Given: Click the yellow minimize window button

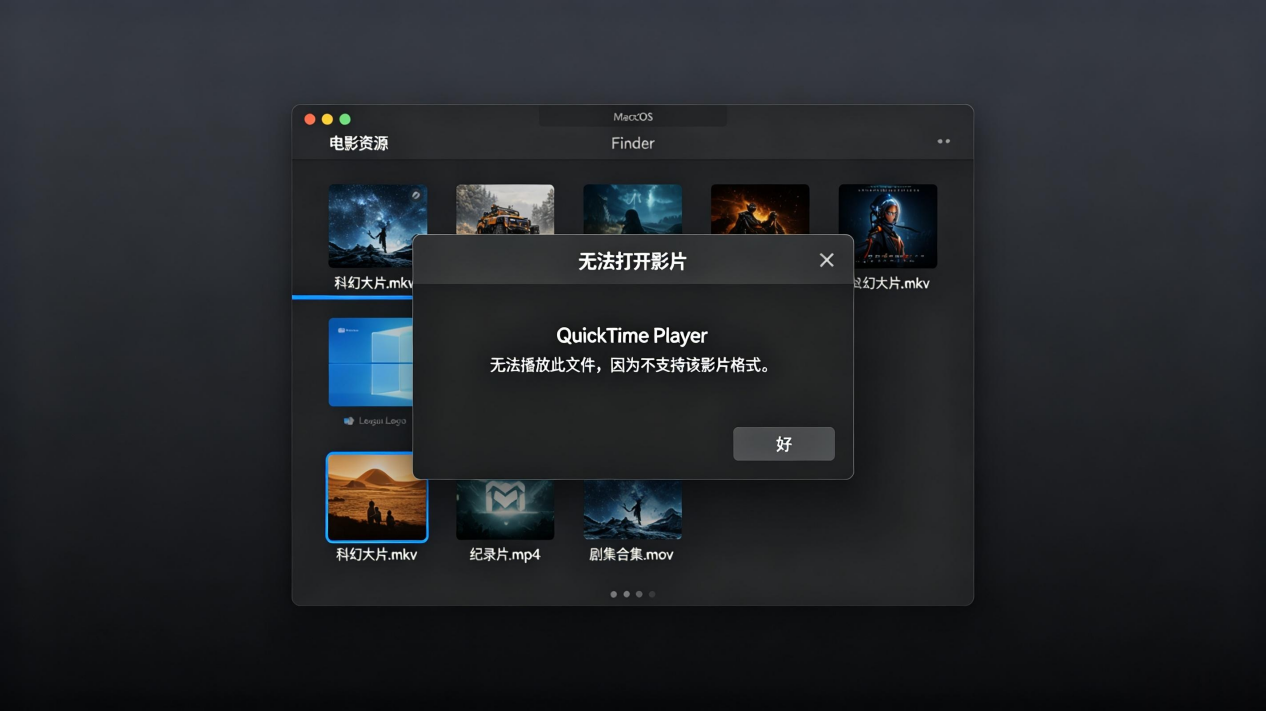Looking at the screenshot, I should 327,119.
